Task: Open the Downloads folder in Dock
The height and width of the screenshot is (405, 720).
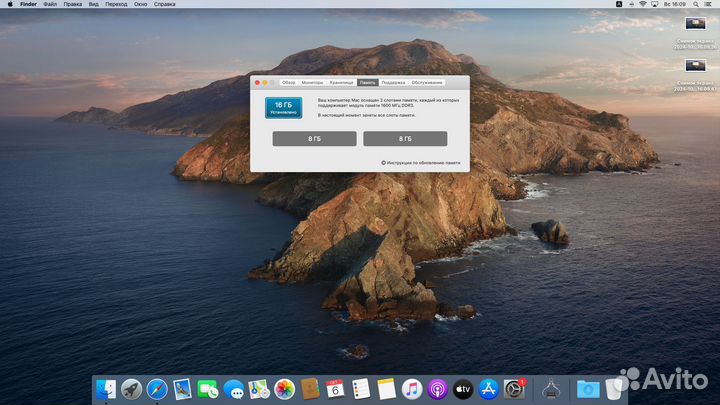Action: (x=588, y=389)
